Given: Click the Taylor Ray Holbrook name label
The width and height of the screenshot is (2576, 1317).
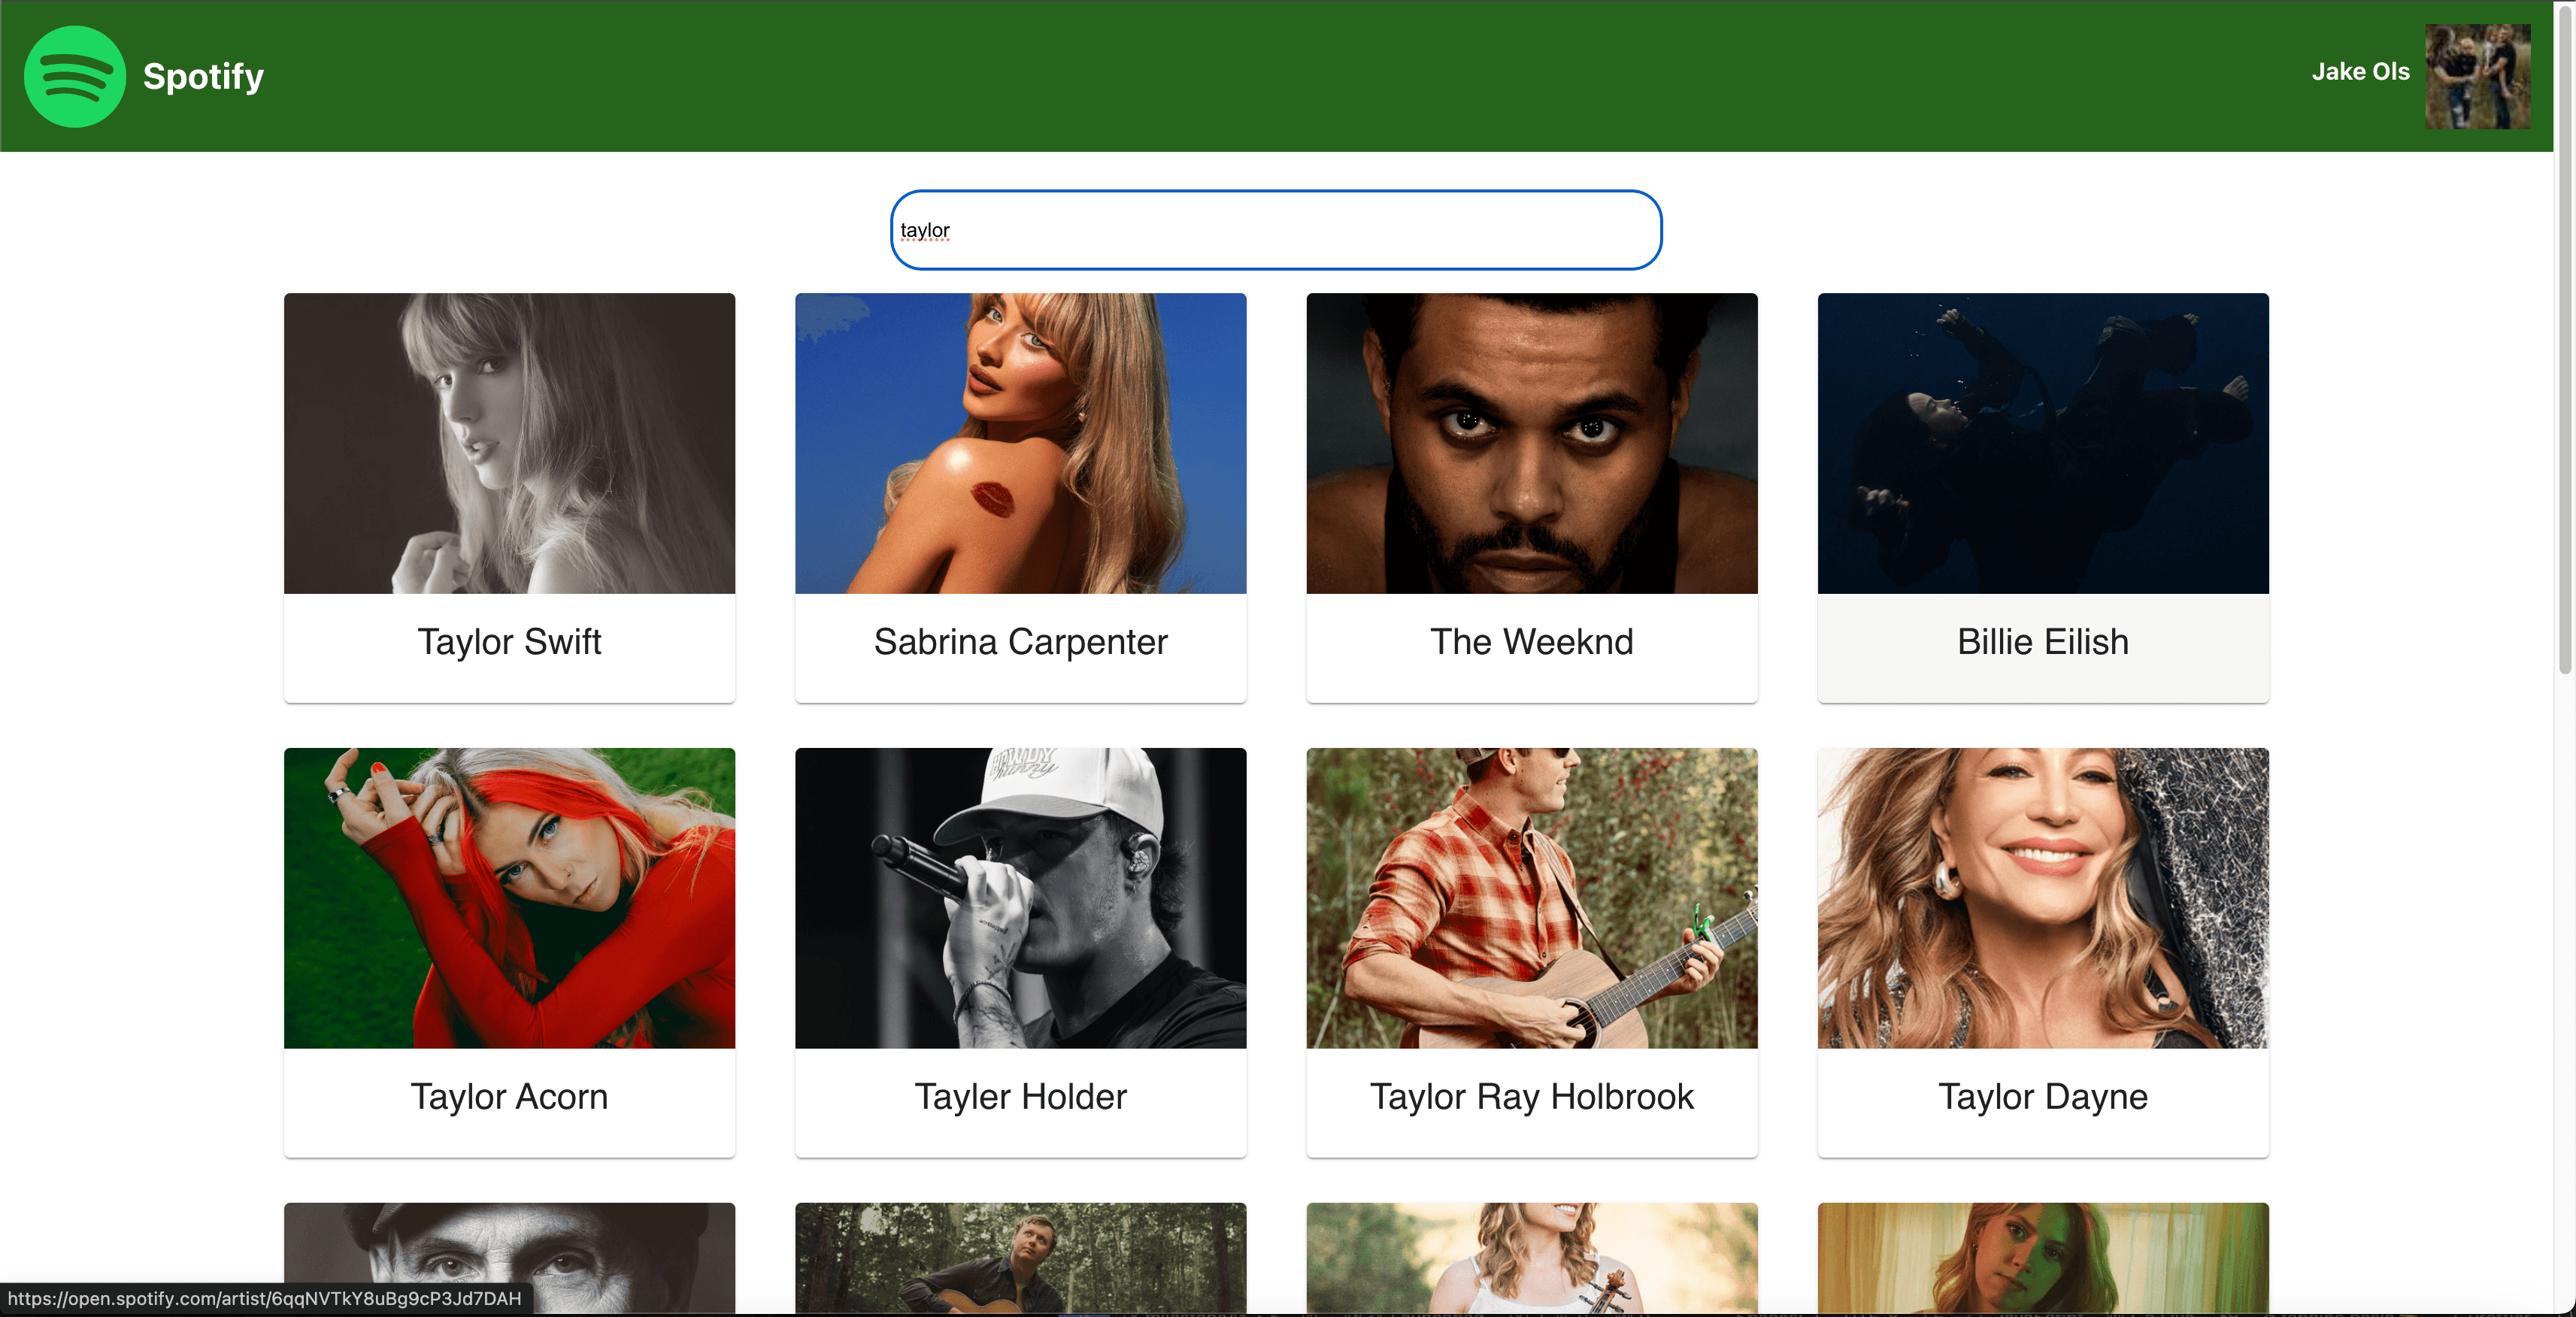Looking at the screenshot, I should tap(1531, 1097).
